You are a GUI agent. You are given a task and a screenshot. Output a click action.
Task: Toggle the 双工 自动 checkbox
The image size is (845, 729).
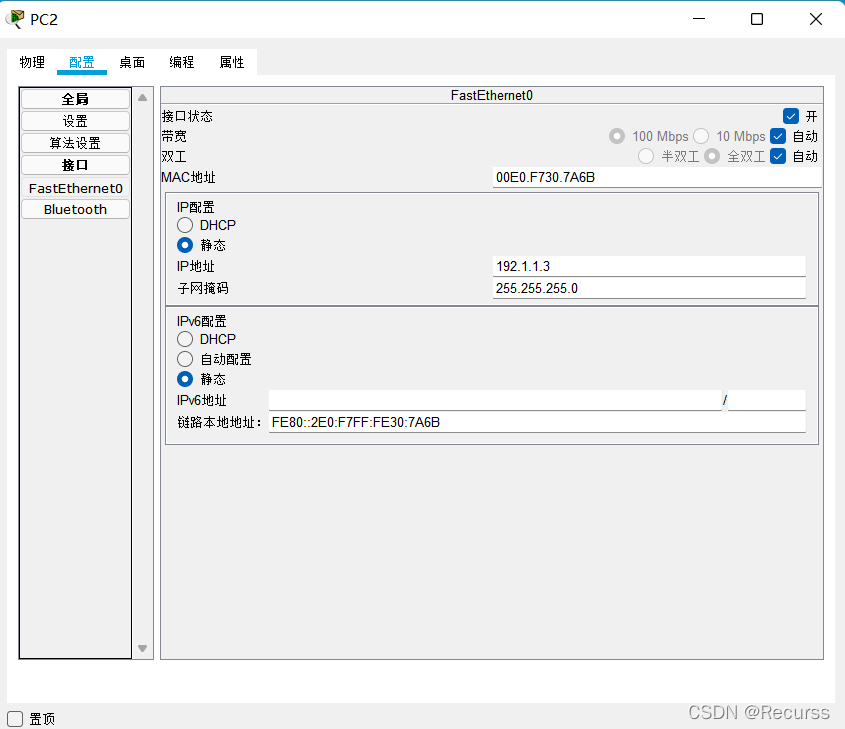pyautogui.click(x=778, y=156)
